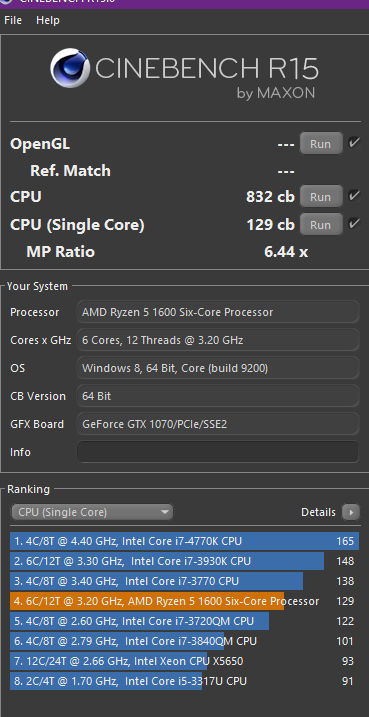Image resolution: width=369 pixels, height=717 pixels.
Task: Click the Cinebench sphere logo icon
Action: point(70,68)
